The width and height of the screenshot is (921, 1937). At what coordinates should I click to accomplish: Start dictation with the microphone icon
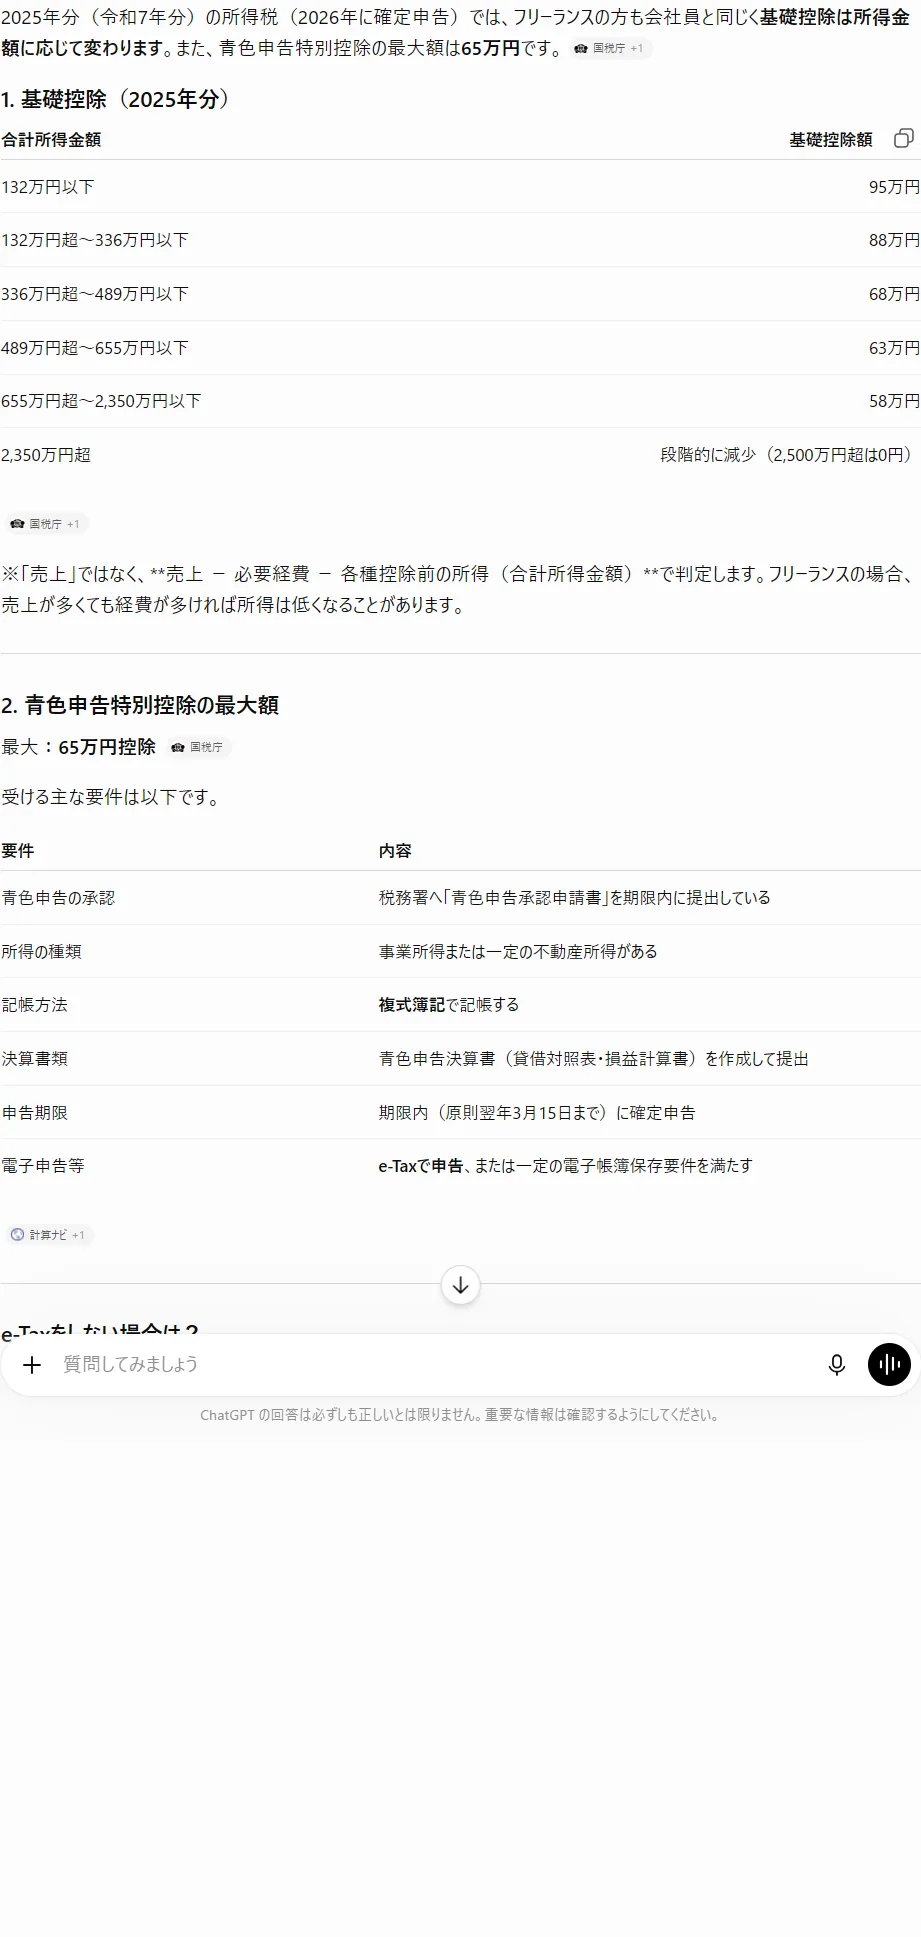point(837,1364)
